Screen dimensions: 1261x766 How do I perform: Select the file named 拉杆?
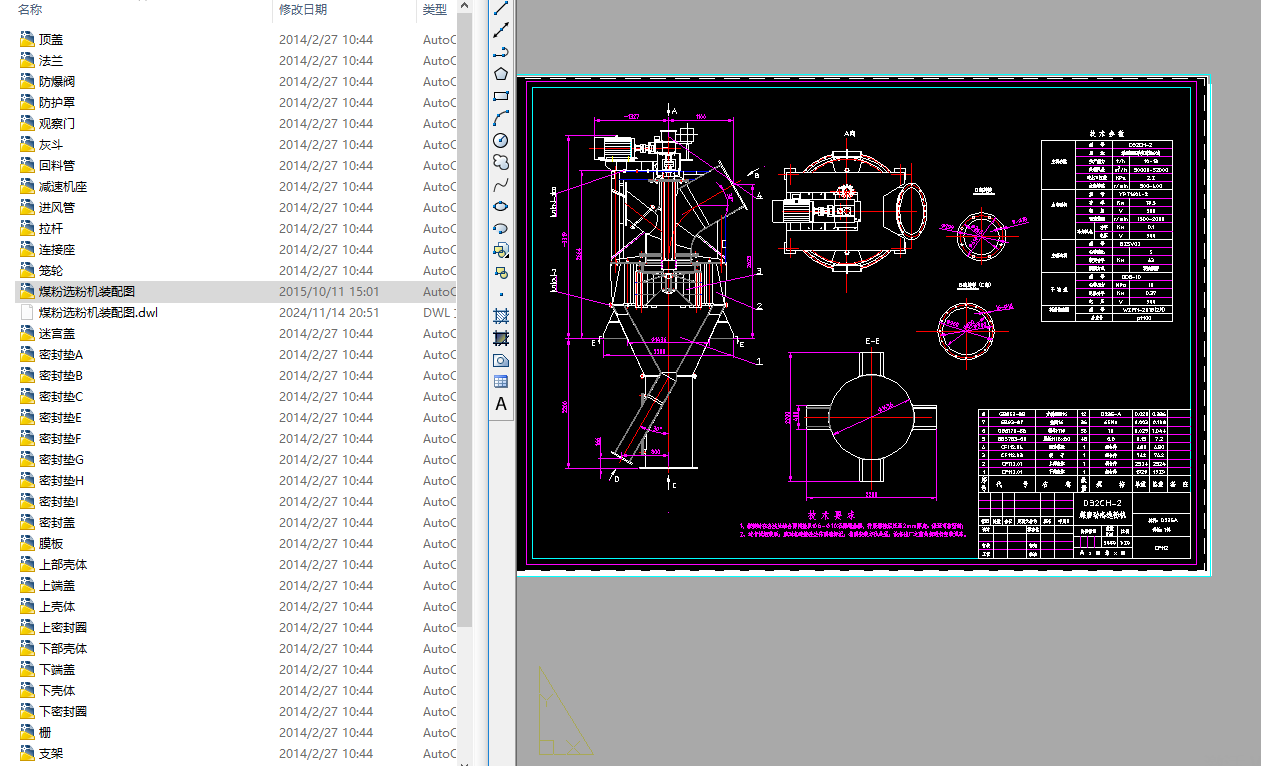(x=51, y=229)
